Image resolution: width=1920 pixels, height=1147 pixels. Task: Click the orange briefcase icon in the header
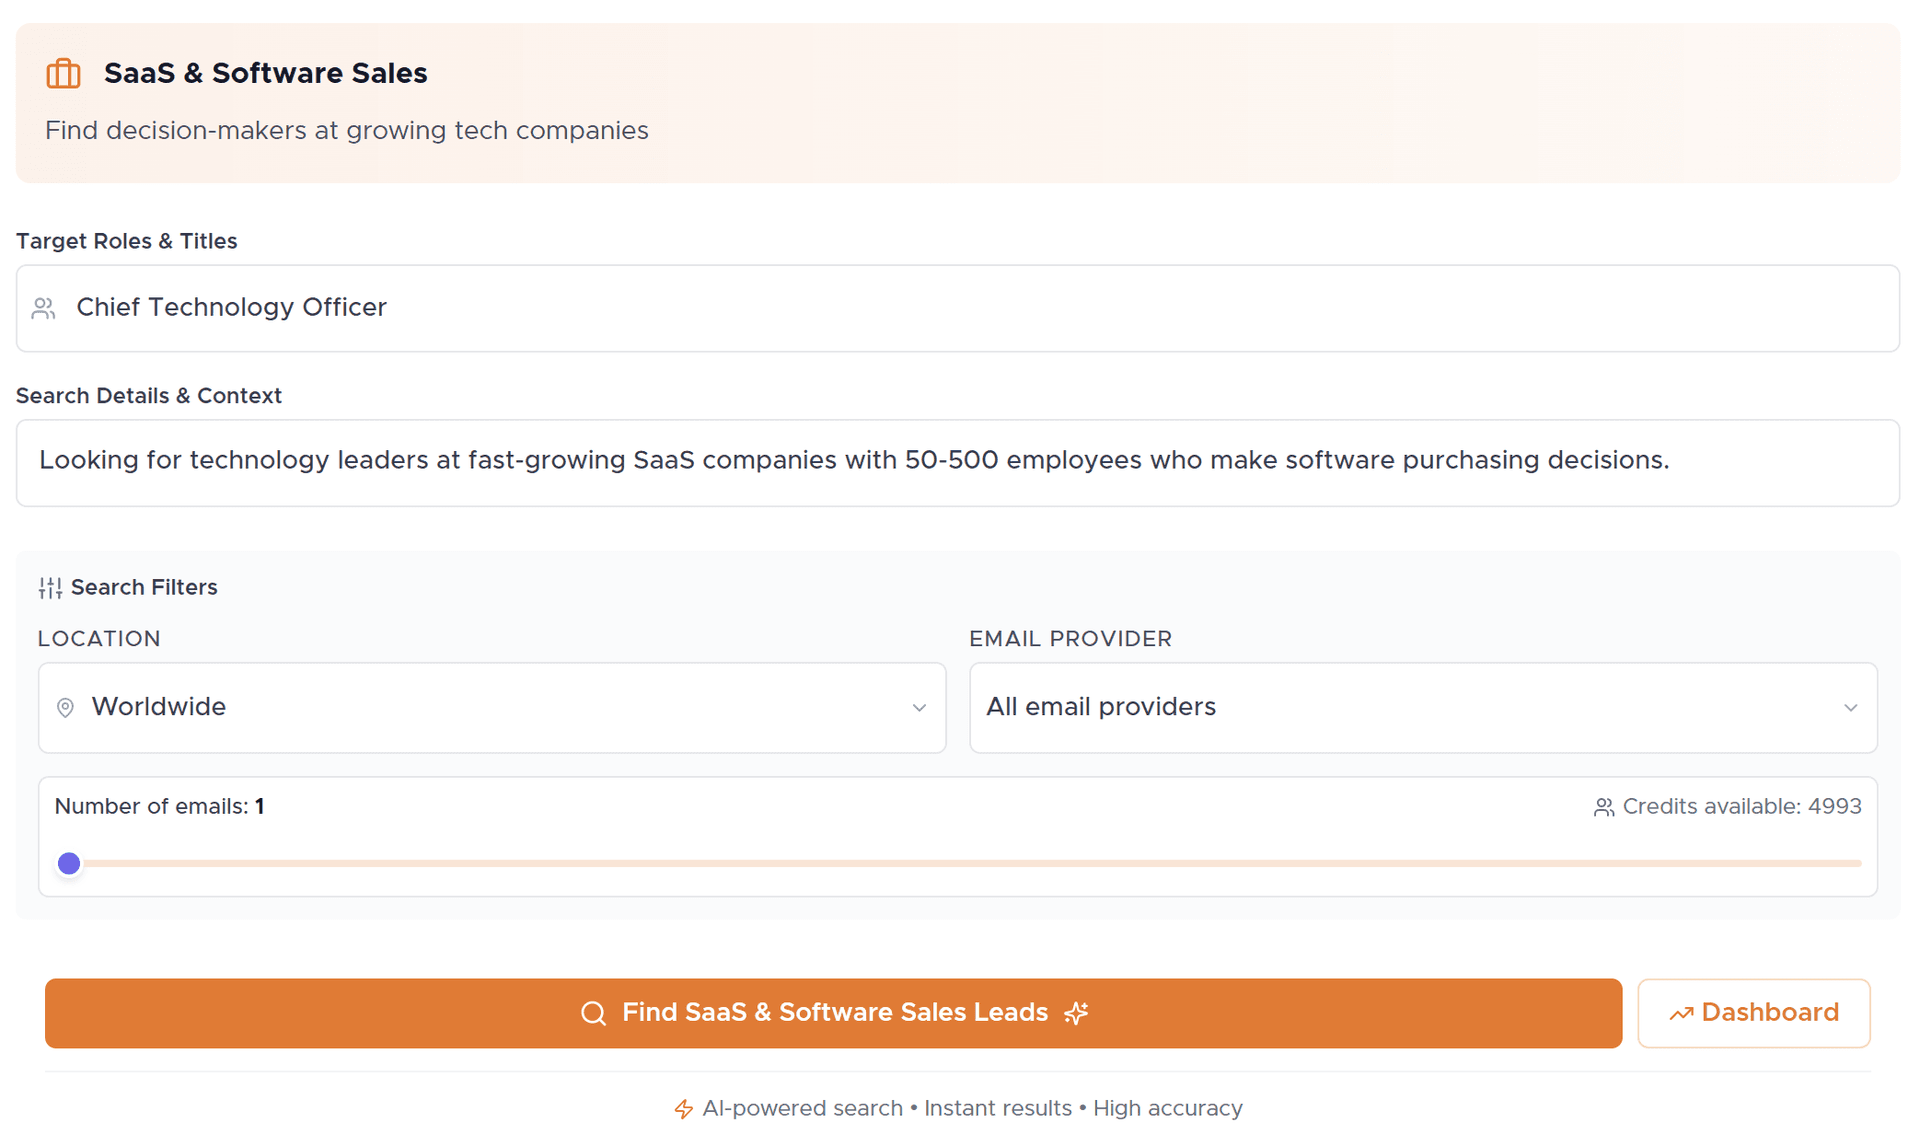[x=62, y=73]
